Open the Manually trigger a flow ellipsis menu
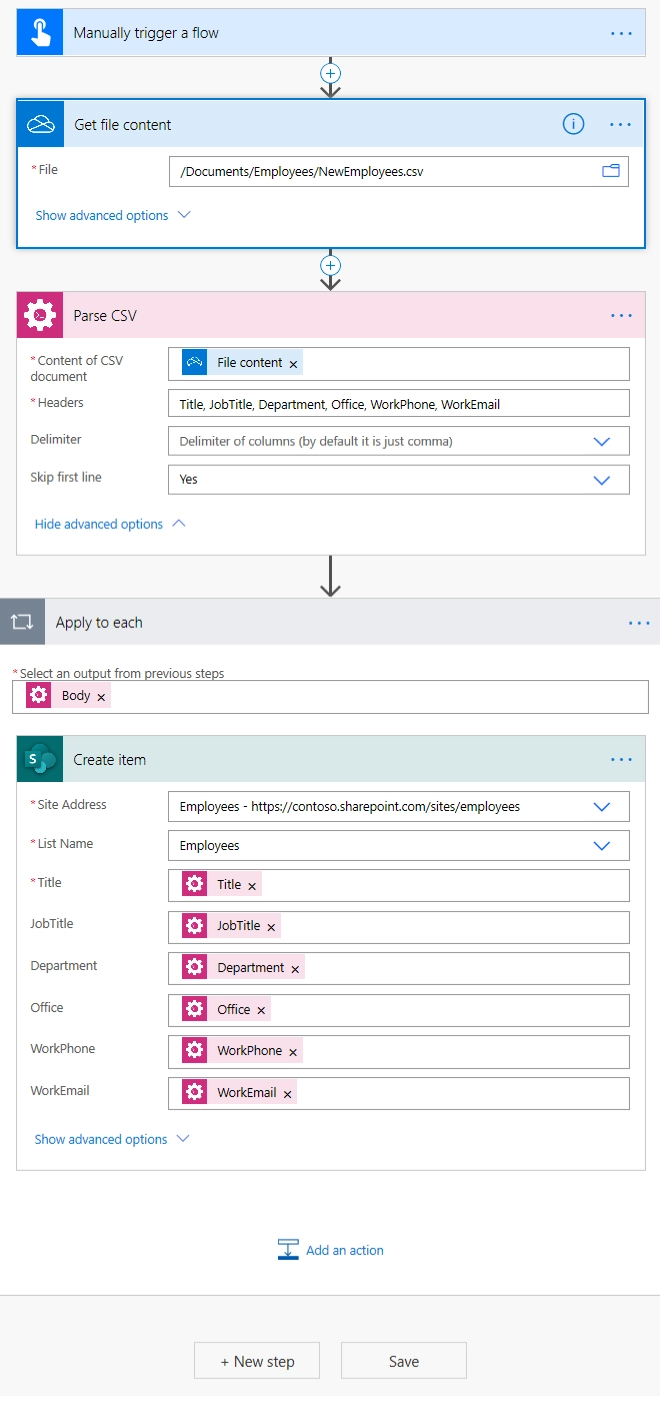Image resolution: width=660 pixels, height=1415 pixels. click(621, 33)
